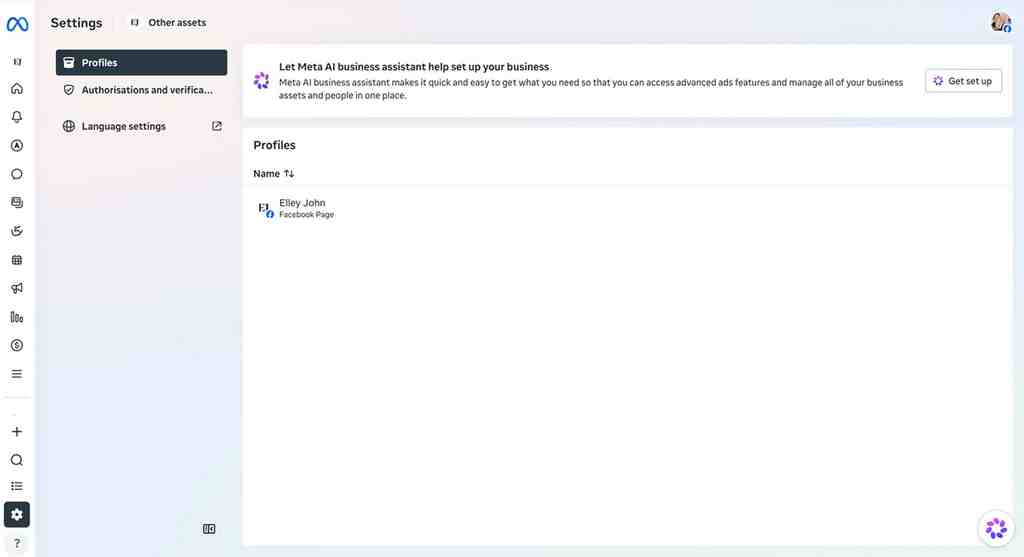The image size is (1024, 557).
Task: Open Language settings menu item
Action: (x=141, y=126)
